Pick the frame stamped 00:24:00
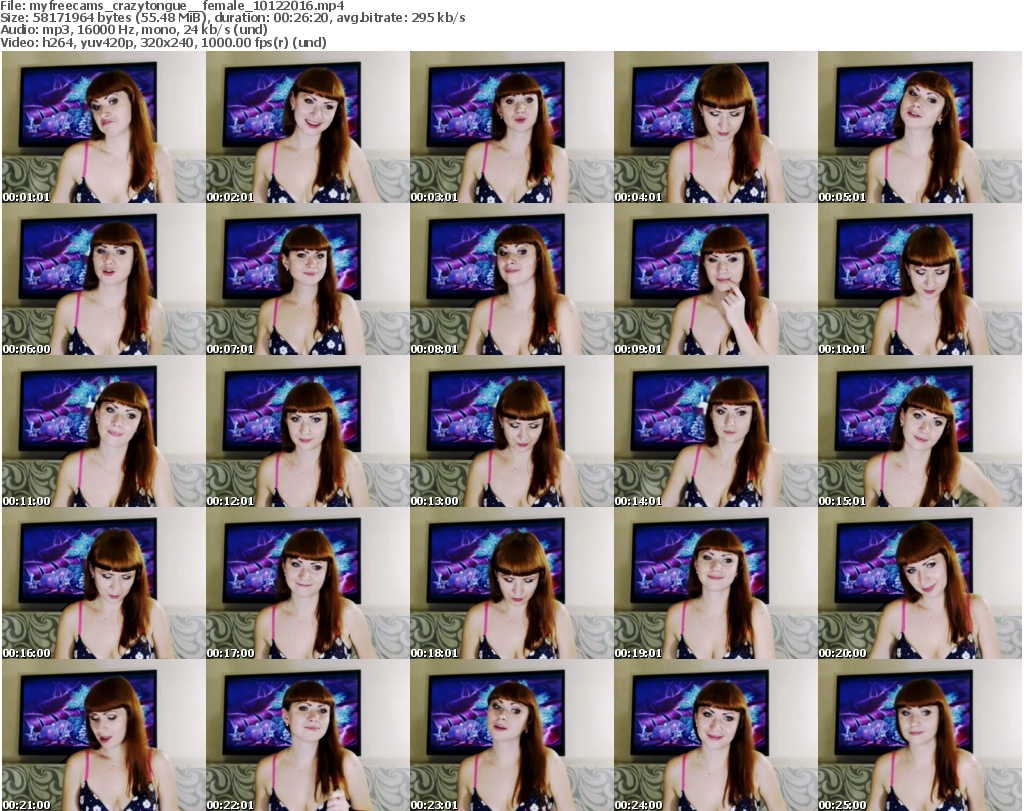The height and width of the screenshot is (811, 1024). click(715, 735)
